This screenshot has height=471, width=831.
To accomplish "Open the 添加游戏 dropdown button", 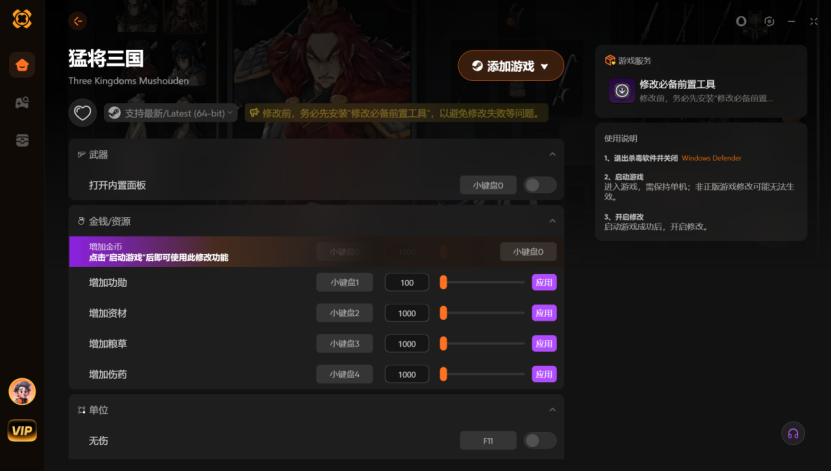I will 511,66.
